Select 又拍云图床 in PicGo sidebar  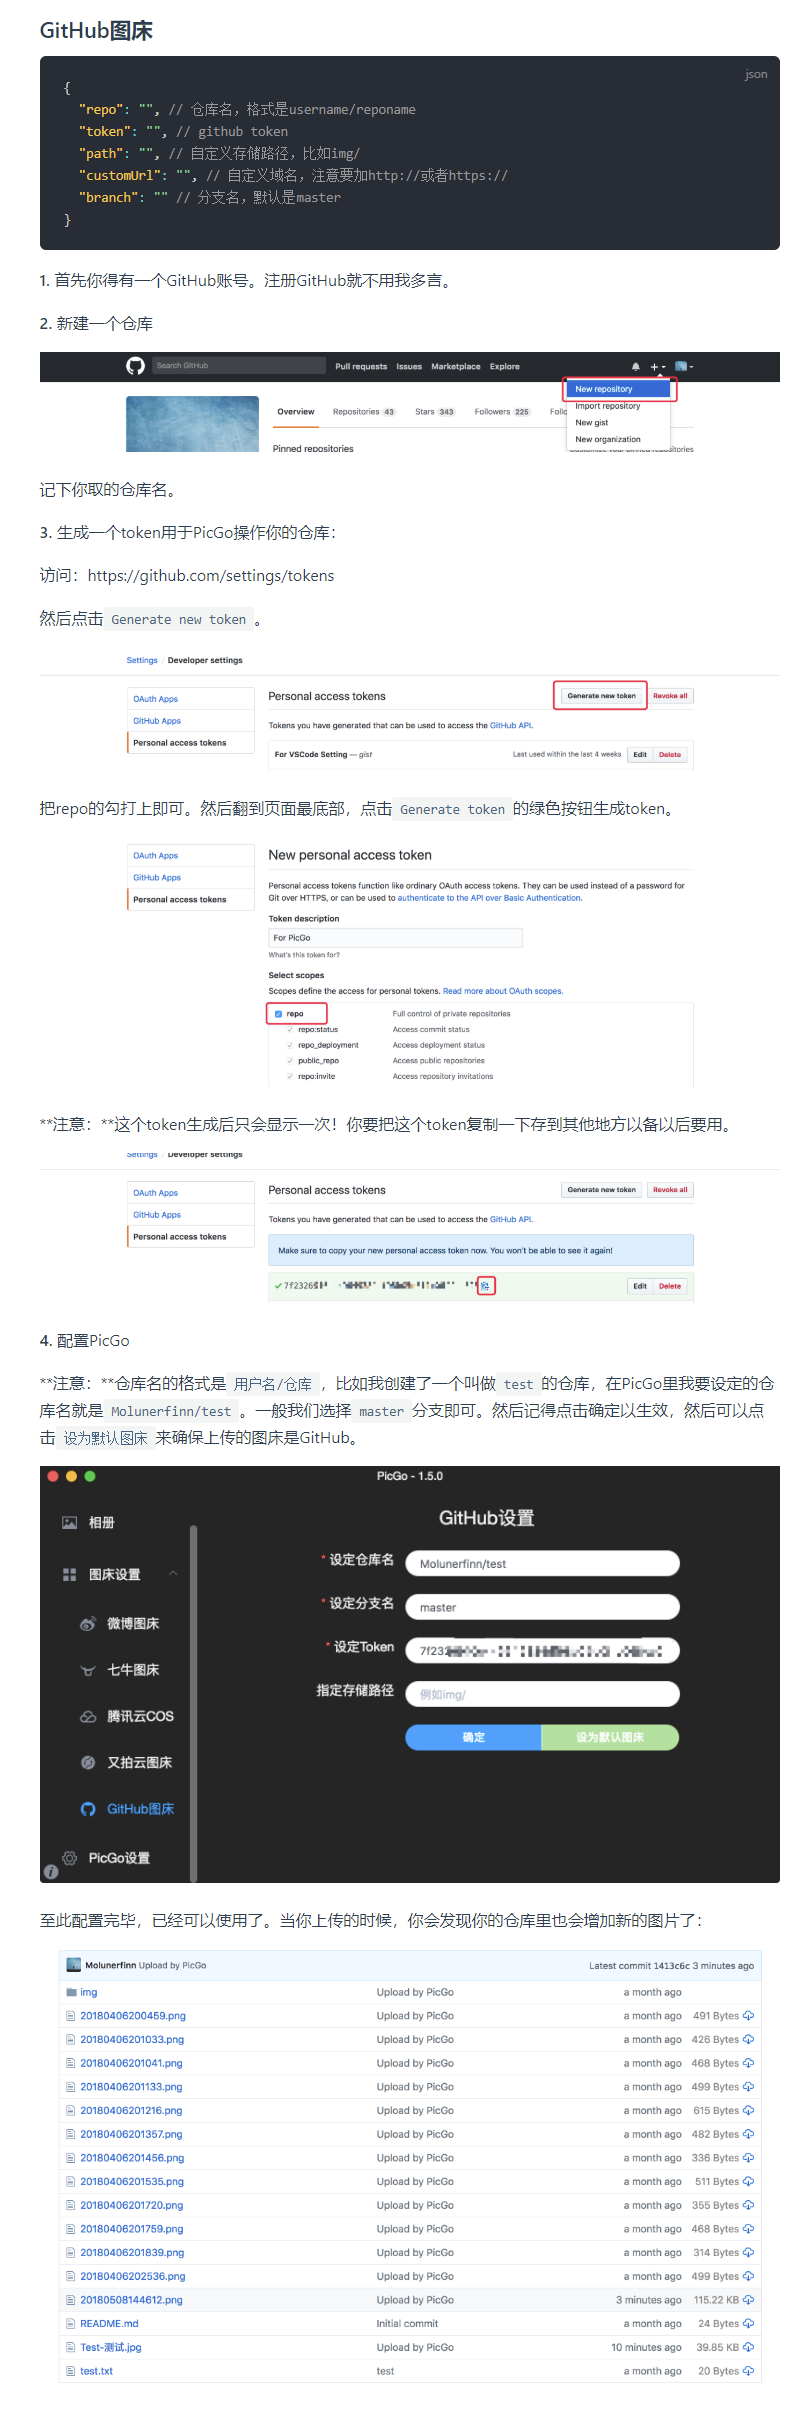(126, 1762)
